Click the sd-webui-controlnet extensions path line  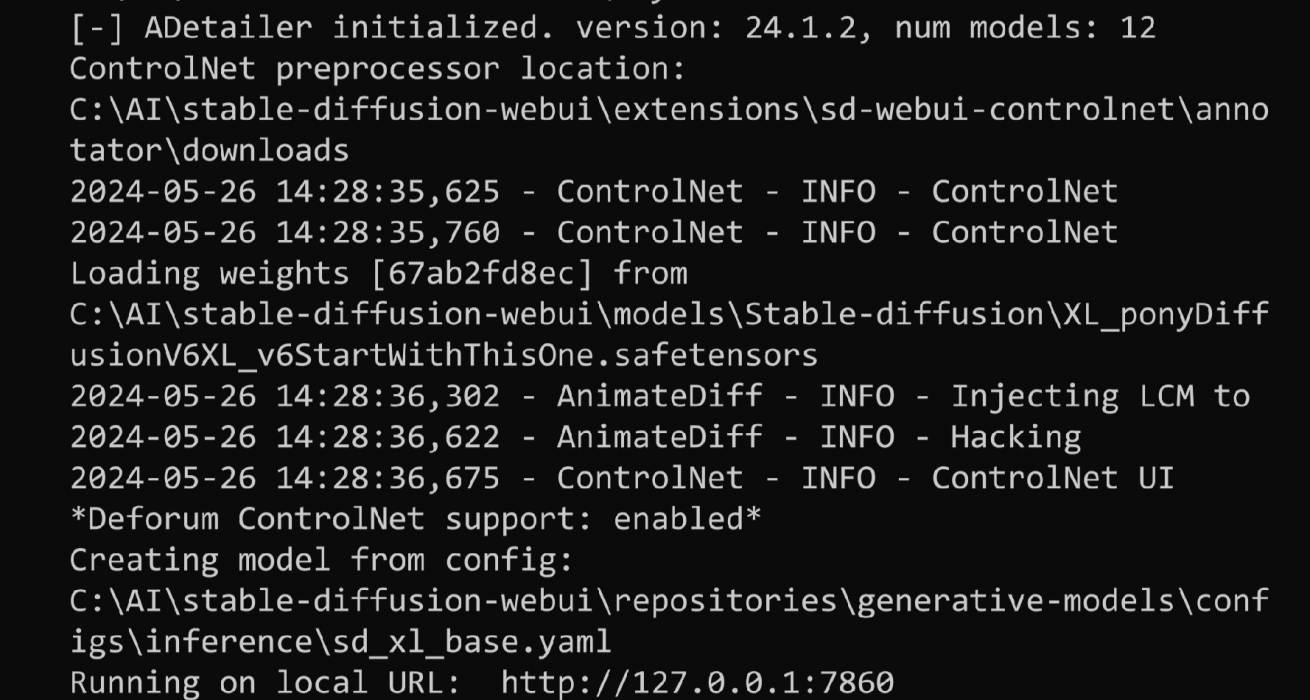[x=668, y=110]
